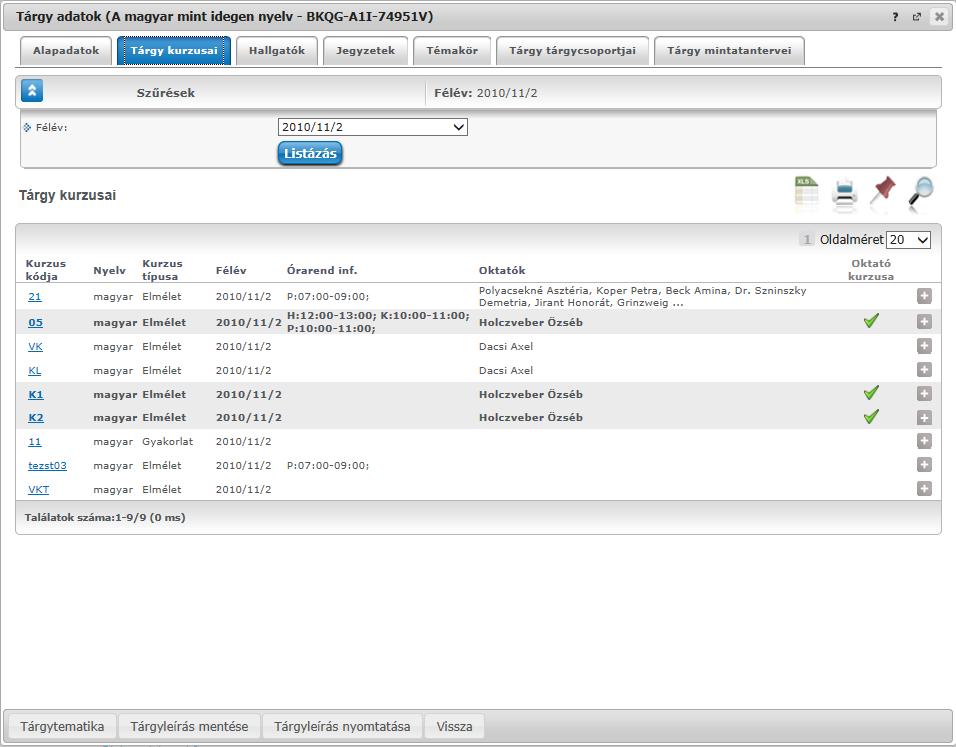Screen dimensions: 956x747
Task: Click Tárgyleírás mentése button
Action: click(189, 726)
